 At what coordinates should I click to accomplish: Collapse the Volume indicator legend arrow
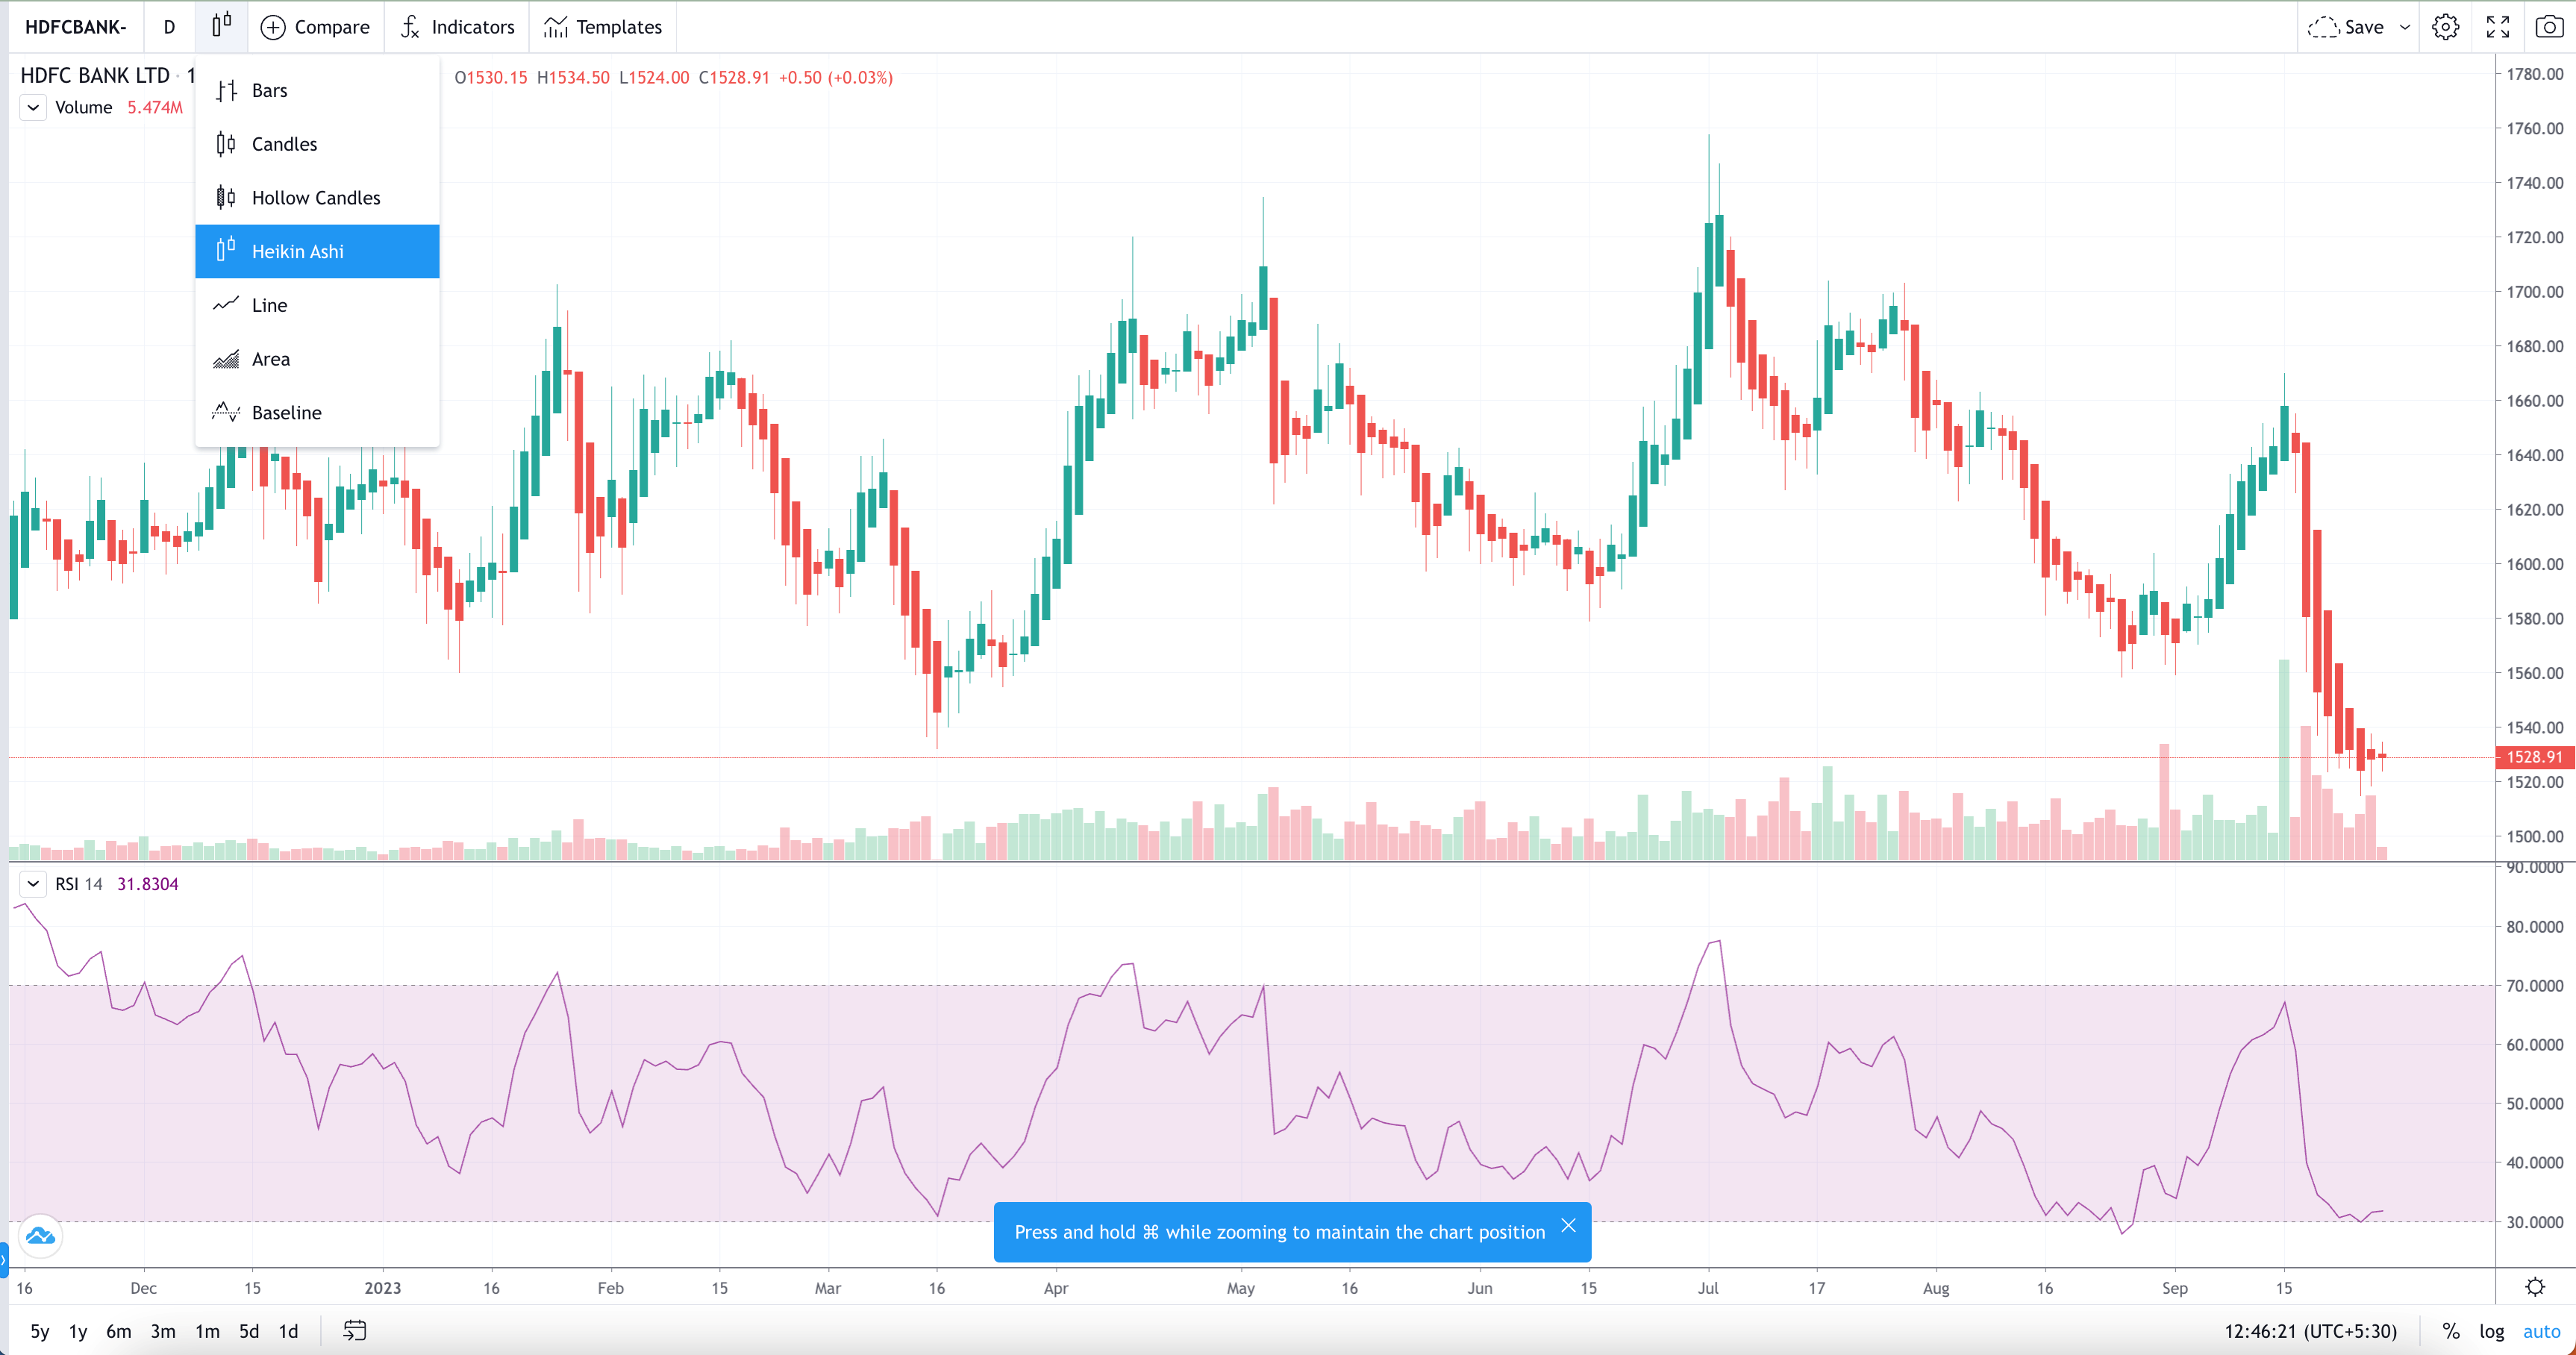(33, 107)
